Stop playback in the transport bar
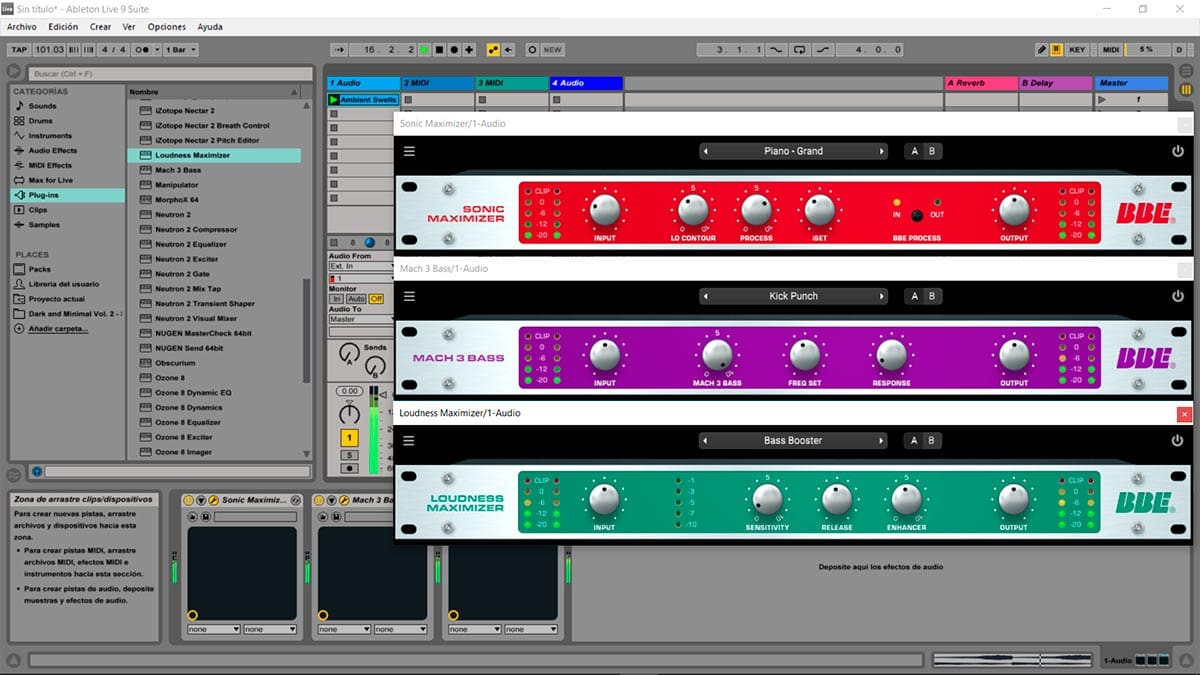The height and width of the screenshot is (675, 1200). (439, 49)
